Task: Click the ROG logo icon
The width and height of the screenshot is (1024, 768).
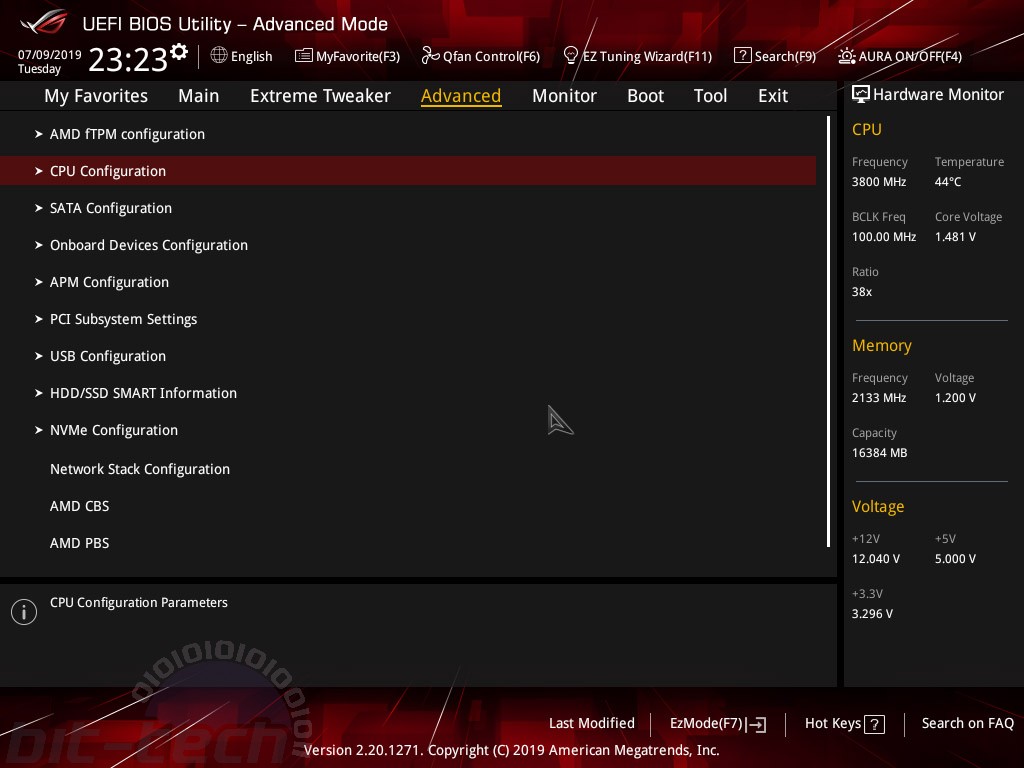Action: 44,22
